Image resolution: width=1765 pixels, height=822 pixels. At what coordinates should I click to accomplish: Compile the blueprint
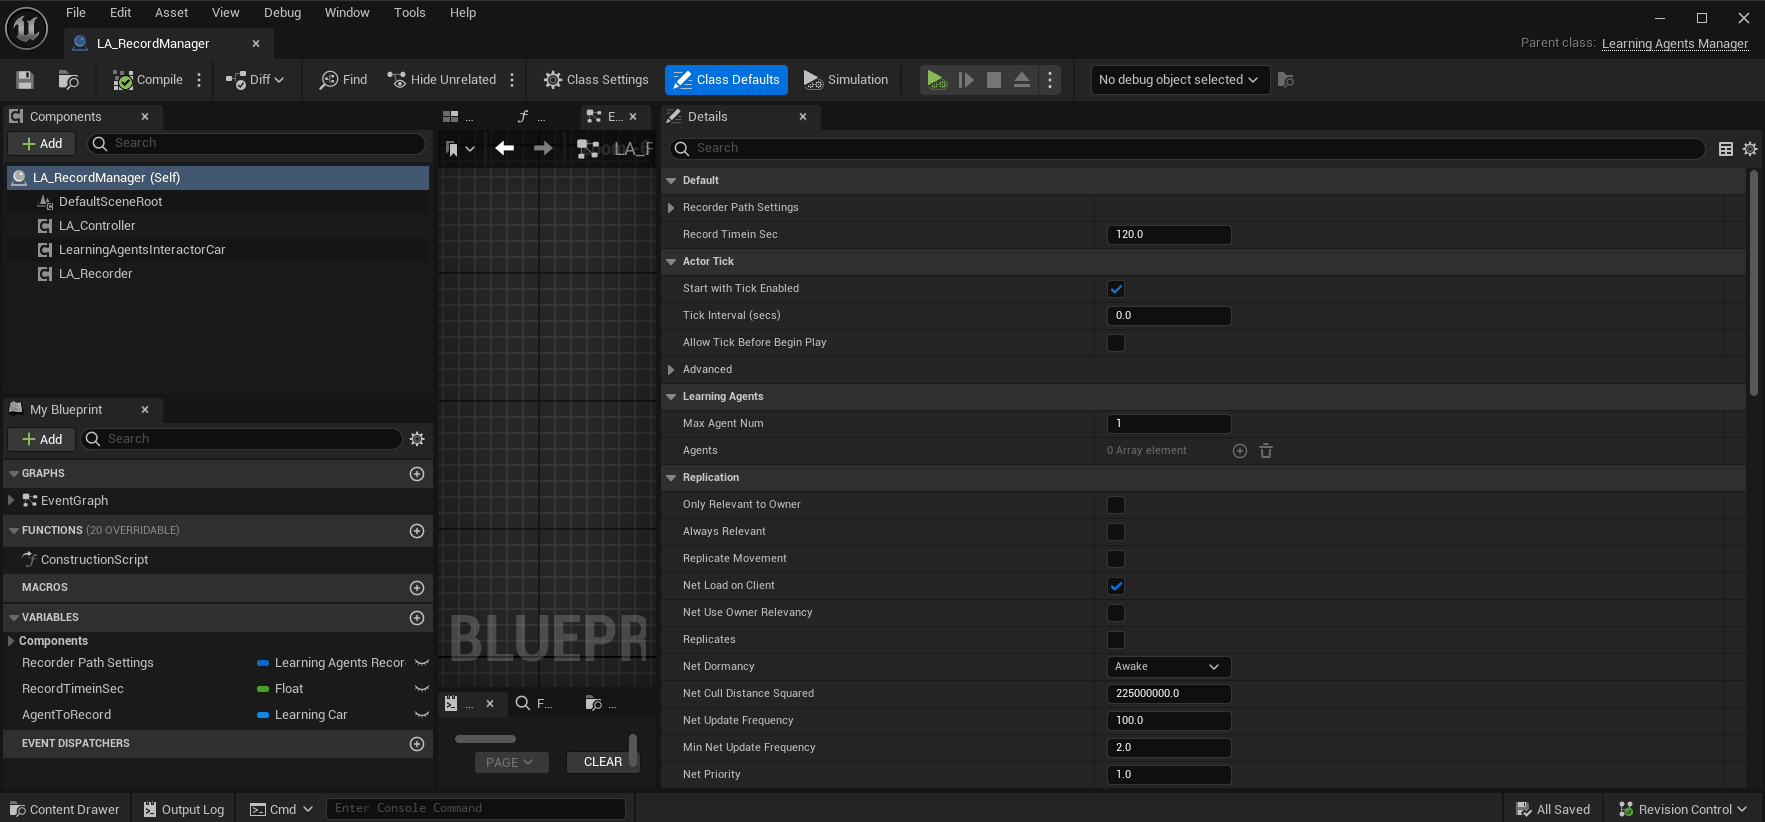point(148,80)
